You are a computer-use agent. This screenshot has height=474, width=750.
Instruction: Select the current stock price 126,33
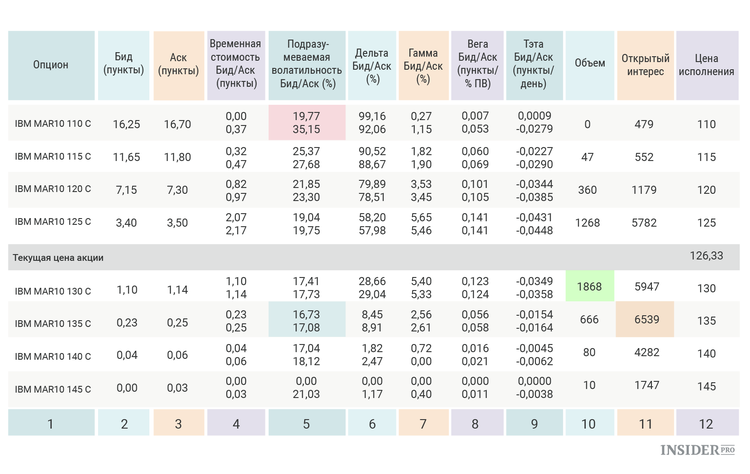coord(706,256)
